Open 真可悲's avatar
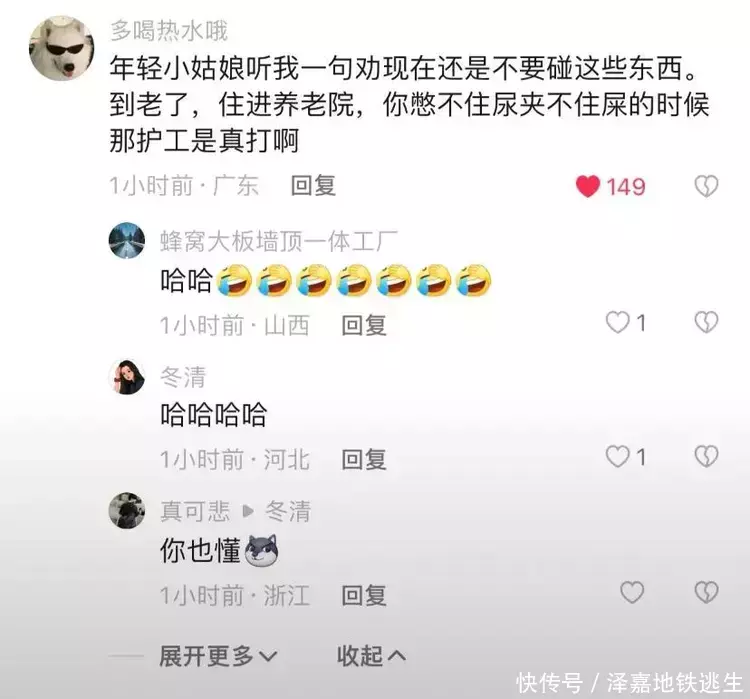 [127, 510]
